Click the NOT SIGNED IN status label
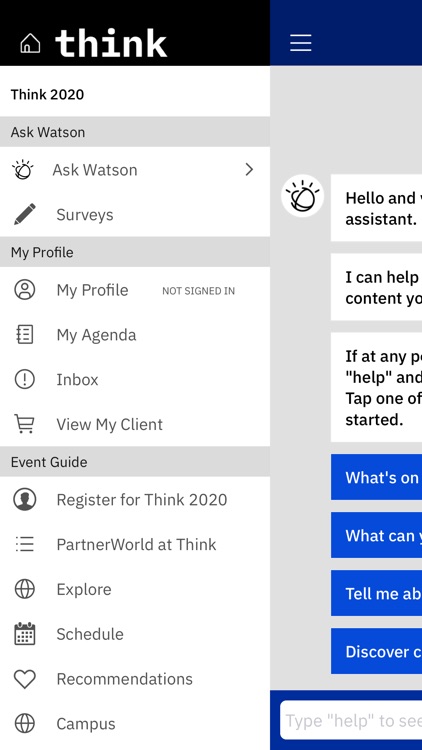The image size is (422, 750). [x=199, y=291]
